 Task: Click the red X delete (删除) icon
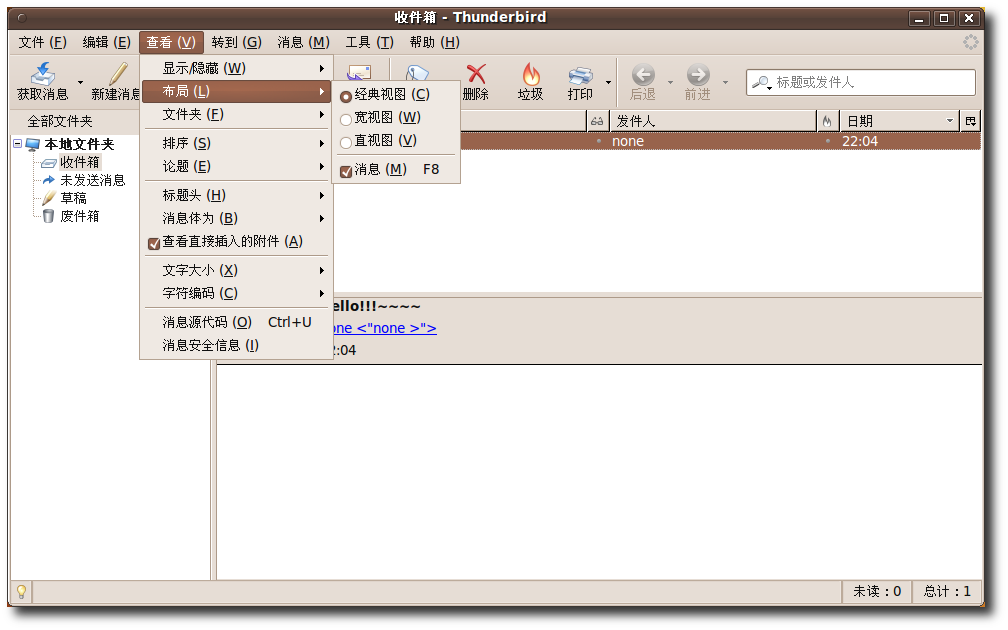point(476,73)
